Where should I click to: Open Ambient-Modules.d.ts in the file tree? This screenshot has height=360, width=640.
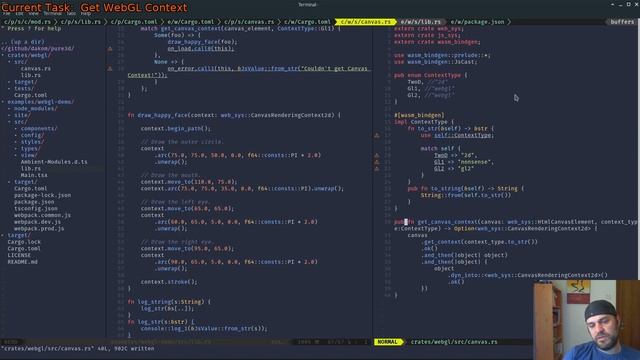click(54, 162)
